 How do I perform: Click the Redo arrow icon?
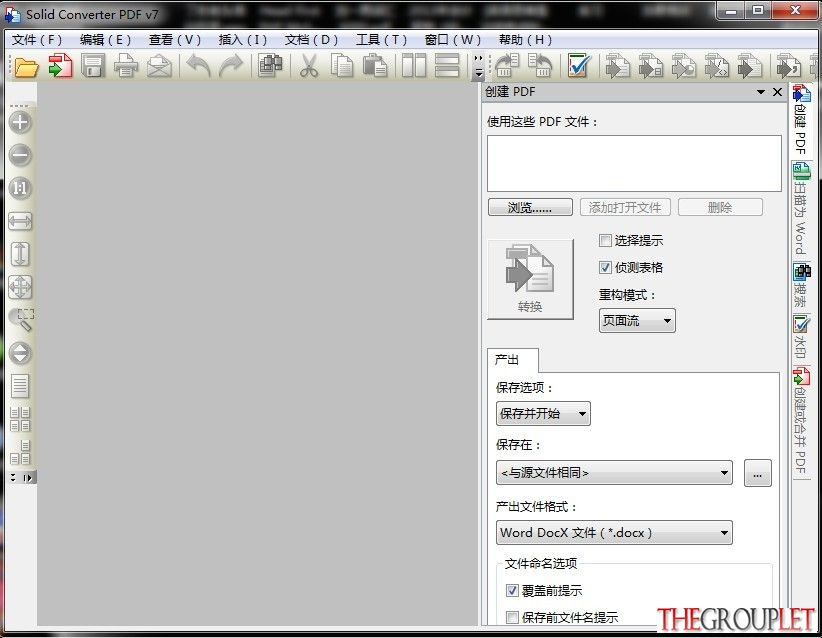(x=231, y=67)
